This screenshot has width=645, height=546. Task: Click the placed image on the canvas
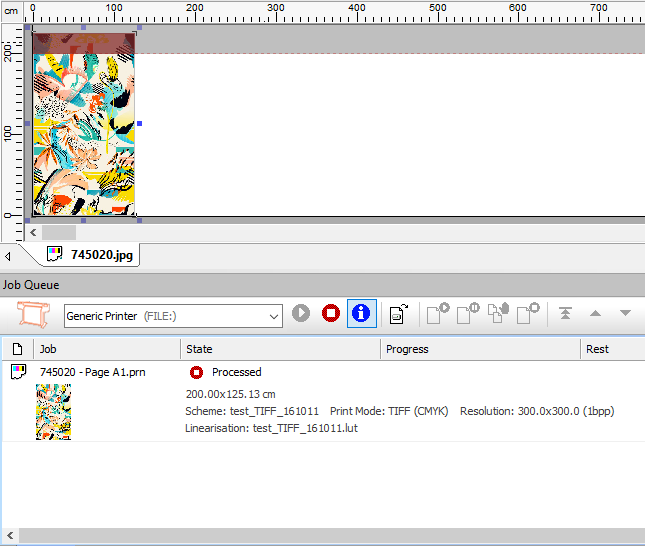click(x=84, y=124)
